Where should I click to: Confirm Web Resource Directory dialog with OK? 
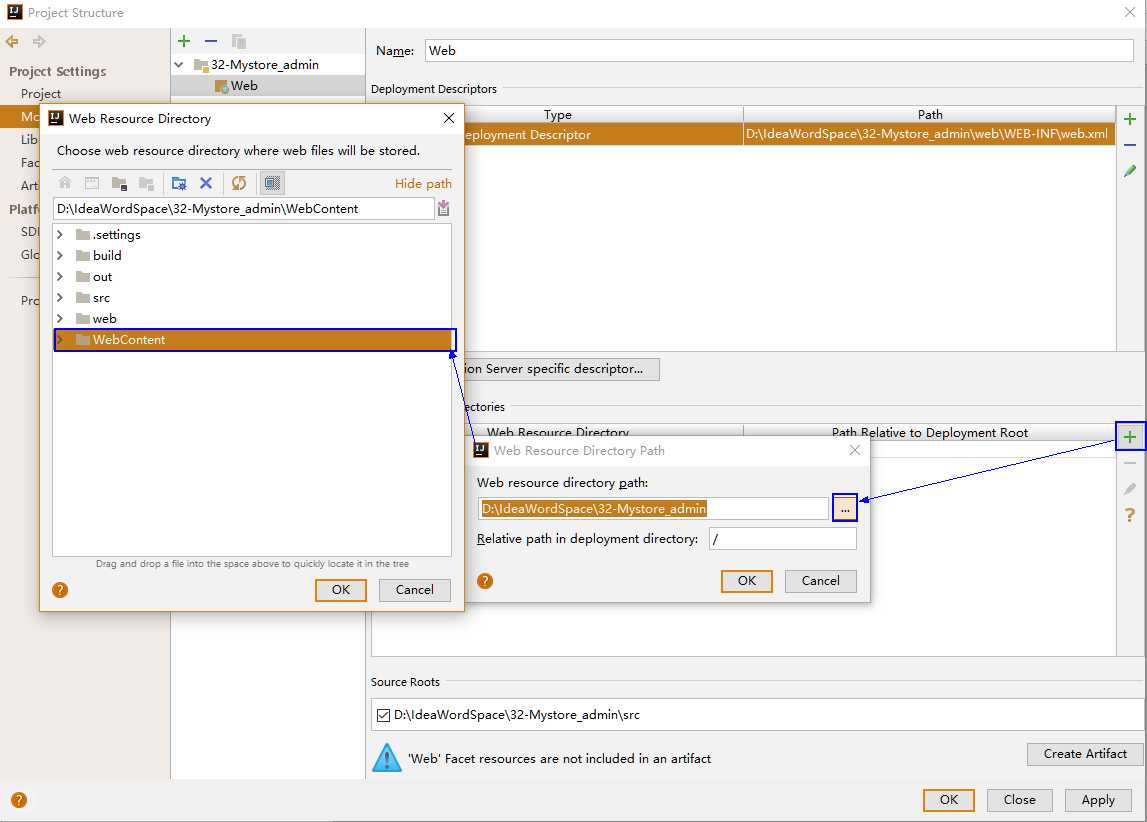341,589
